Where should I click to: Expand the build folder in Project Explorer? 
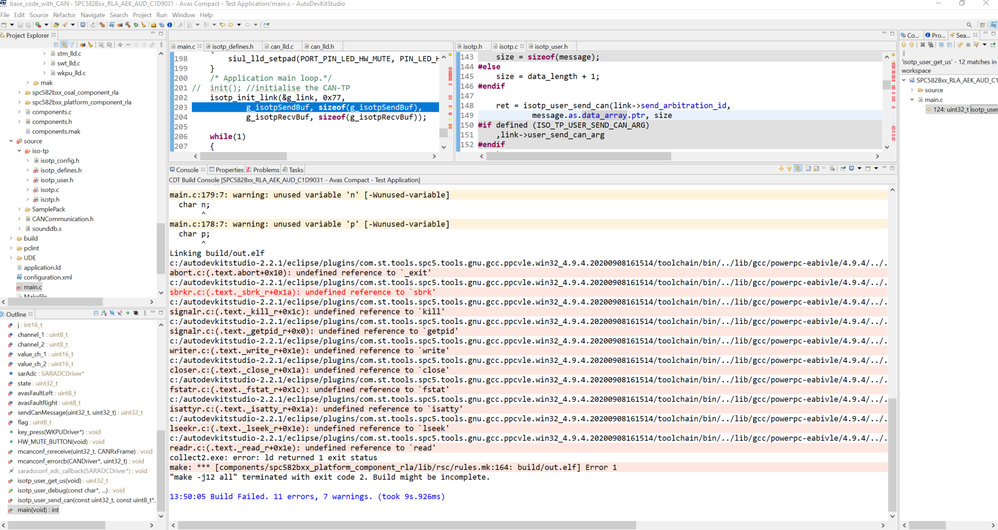[12, 239]
